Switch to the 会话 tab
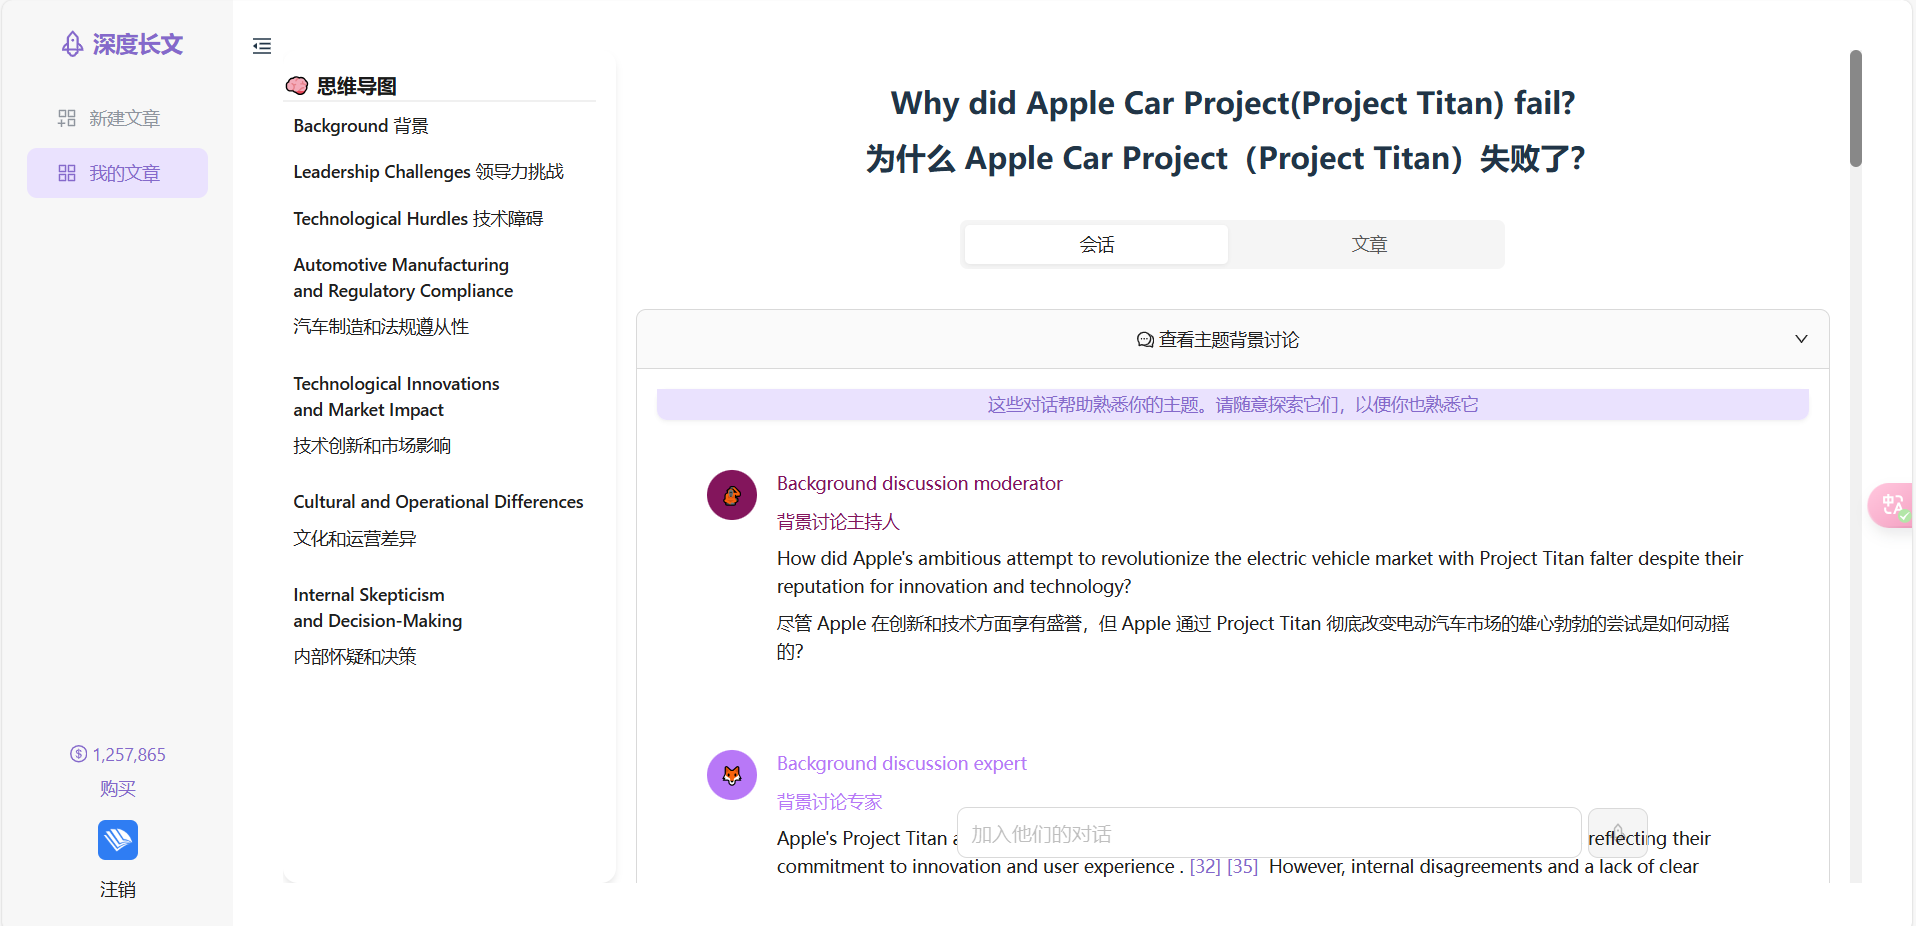 tap(1097, 244)
